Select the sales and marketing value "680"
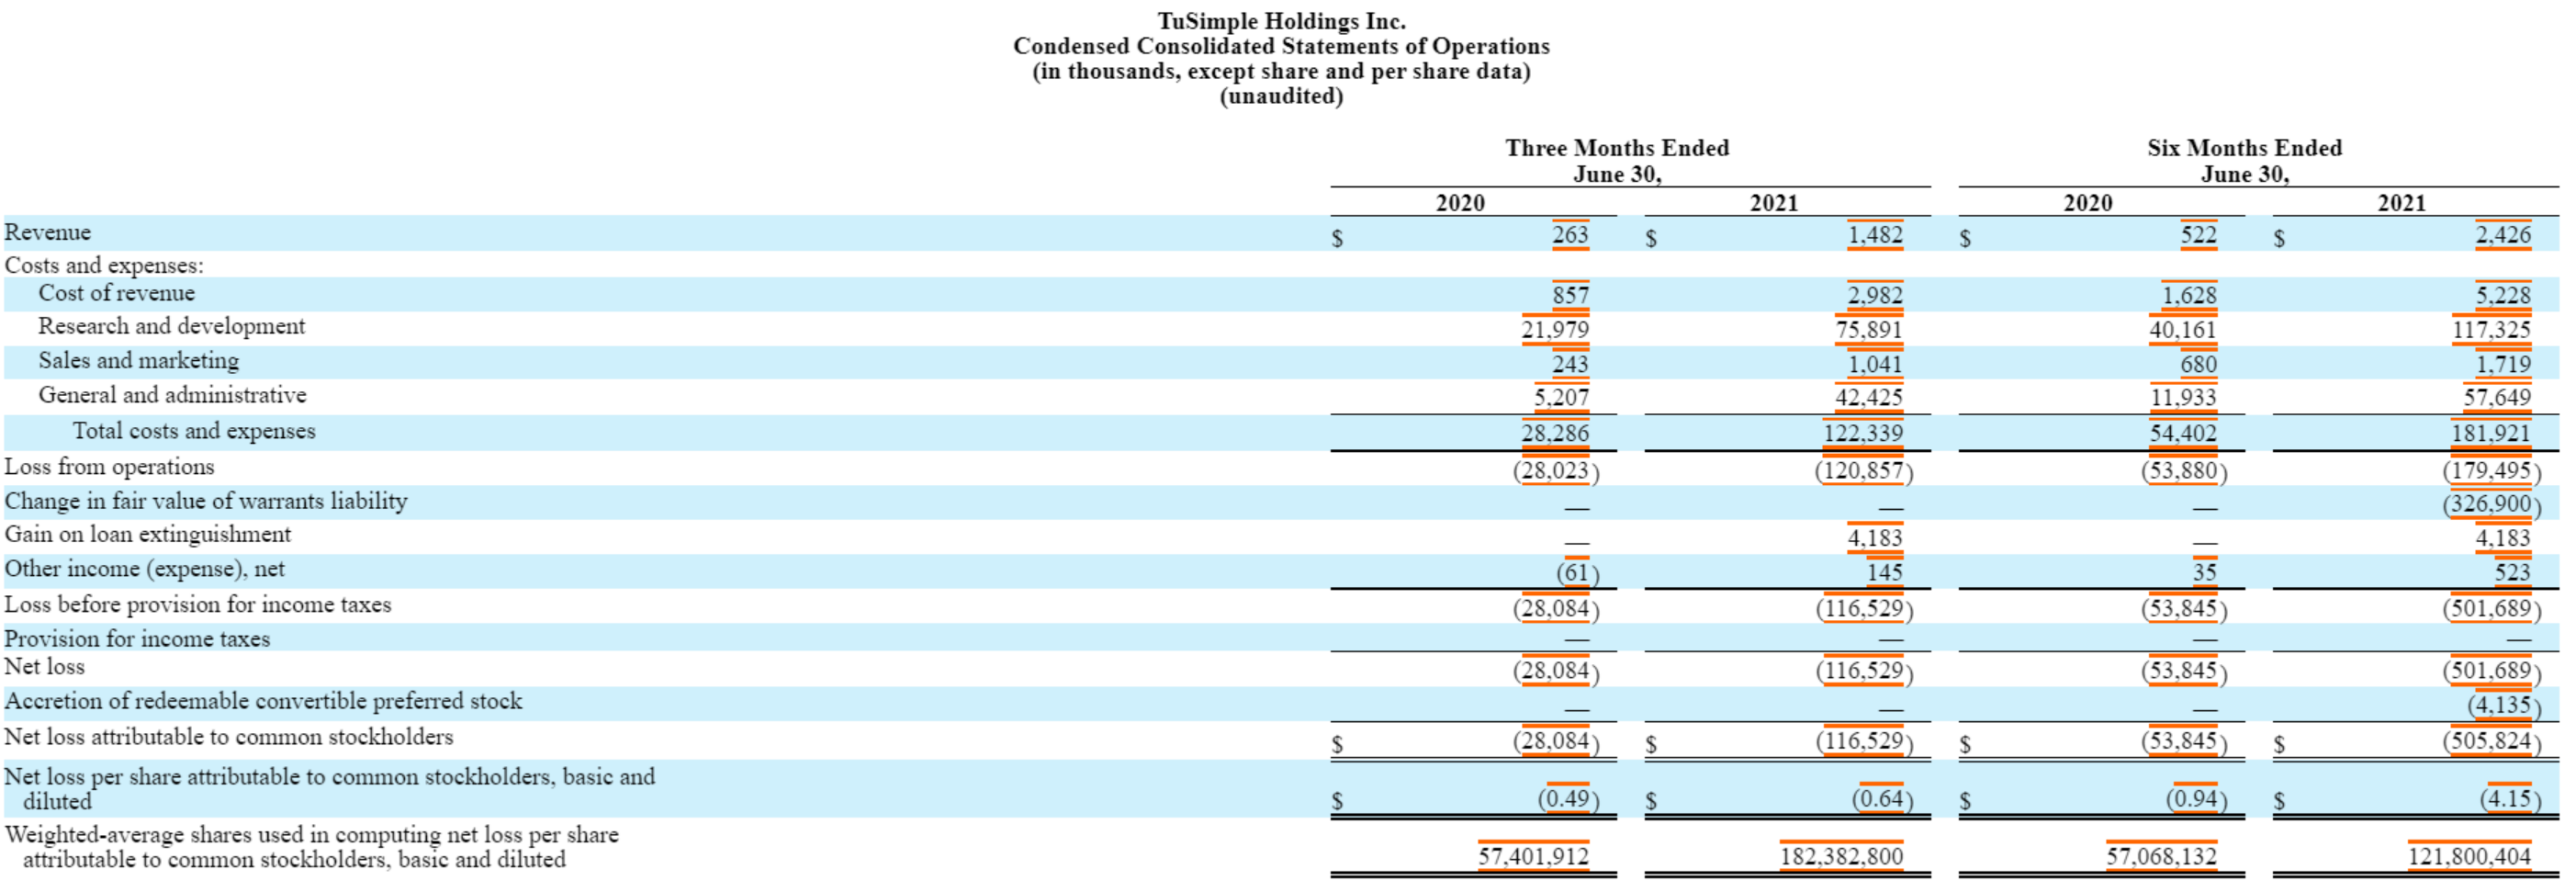 click(2198, 364)
